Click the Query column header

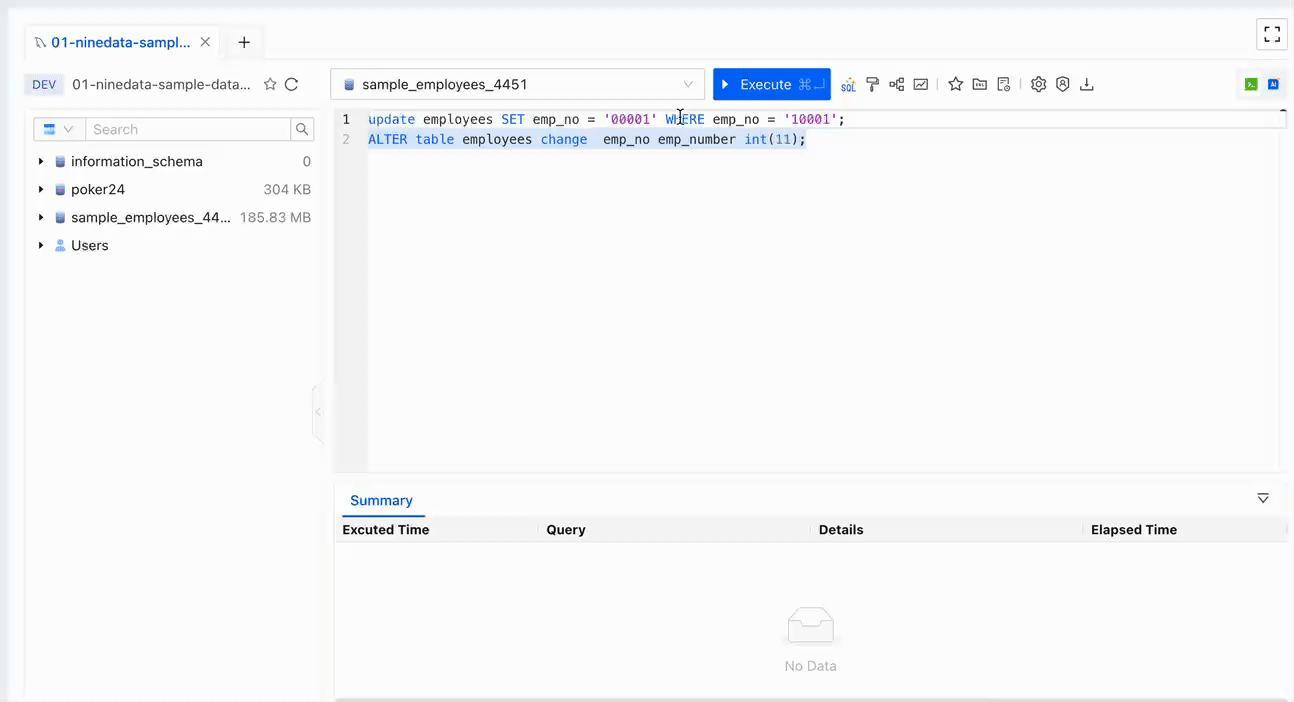pyautogui.click(x=566, y=530)
